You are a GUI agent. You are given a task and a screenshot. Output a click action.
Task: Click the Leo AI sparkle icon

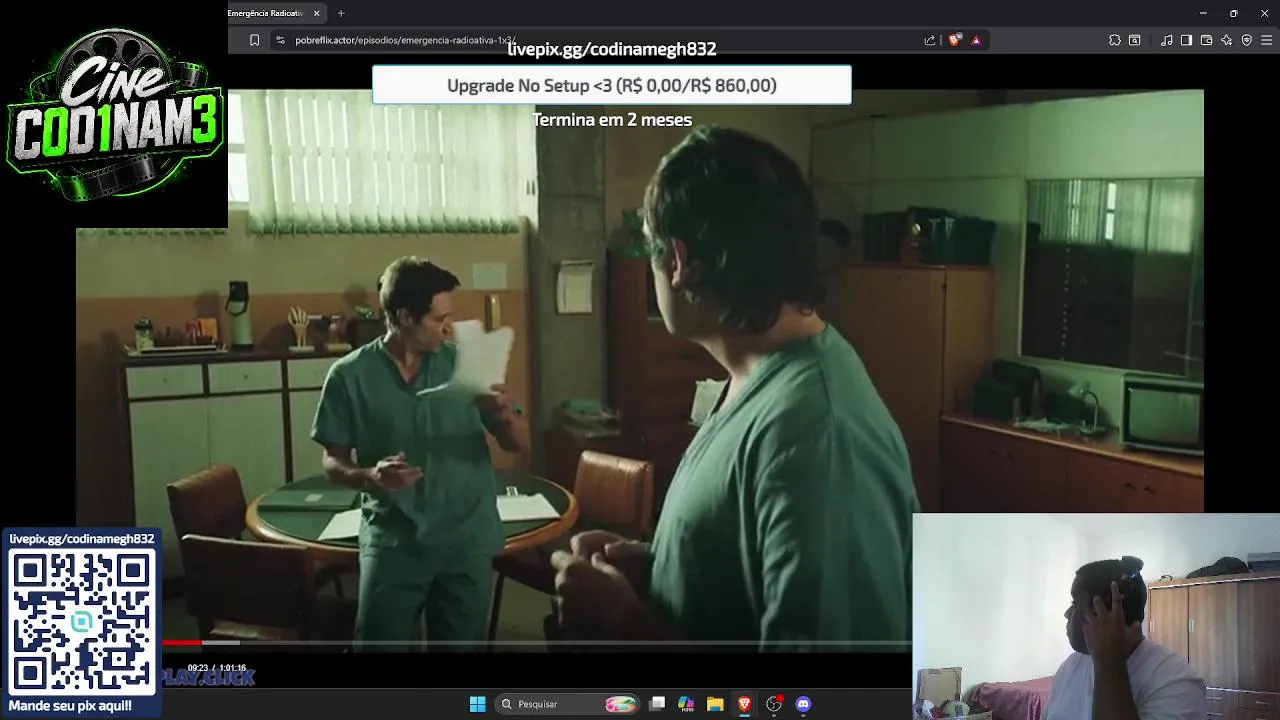point(1227,40)
